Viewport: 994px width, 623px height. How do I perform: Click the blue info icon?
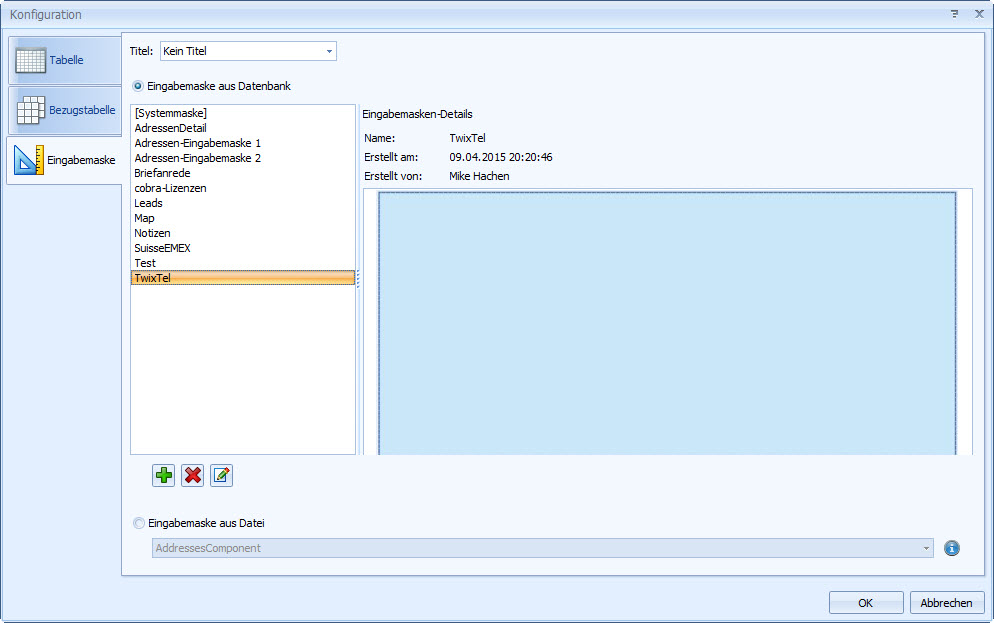[952, 548]
